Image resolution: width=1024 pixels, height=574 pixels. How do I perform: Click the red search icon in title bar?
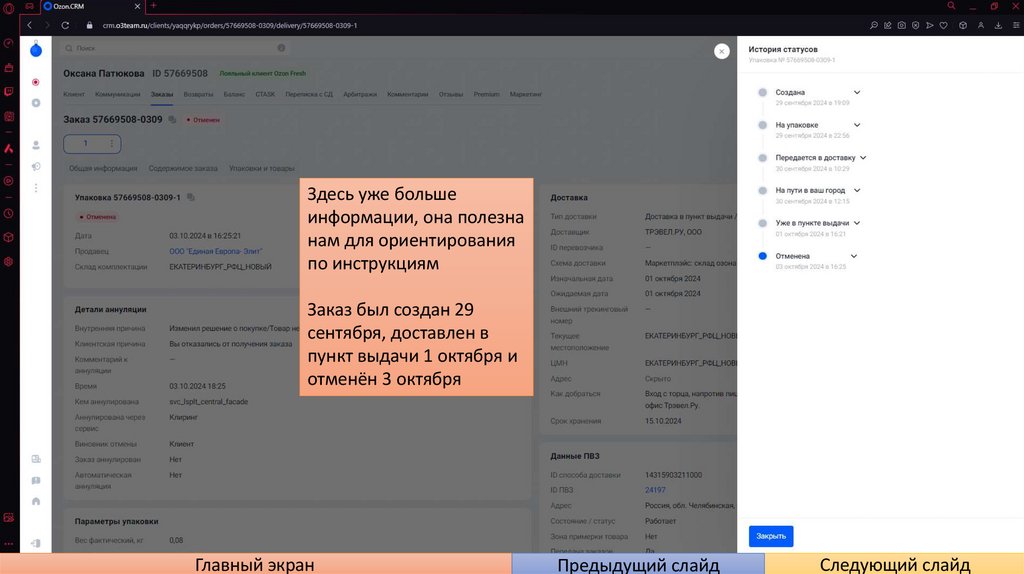pyautogui.click(x=952, y=6)
